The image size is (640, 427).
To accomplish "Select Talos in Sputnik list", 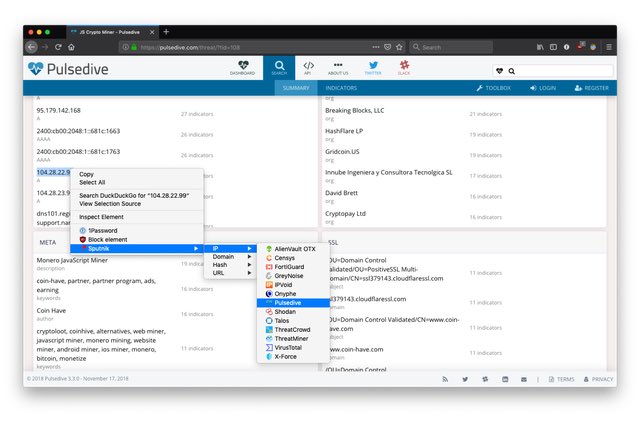I will (x=293, y=320).
